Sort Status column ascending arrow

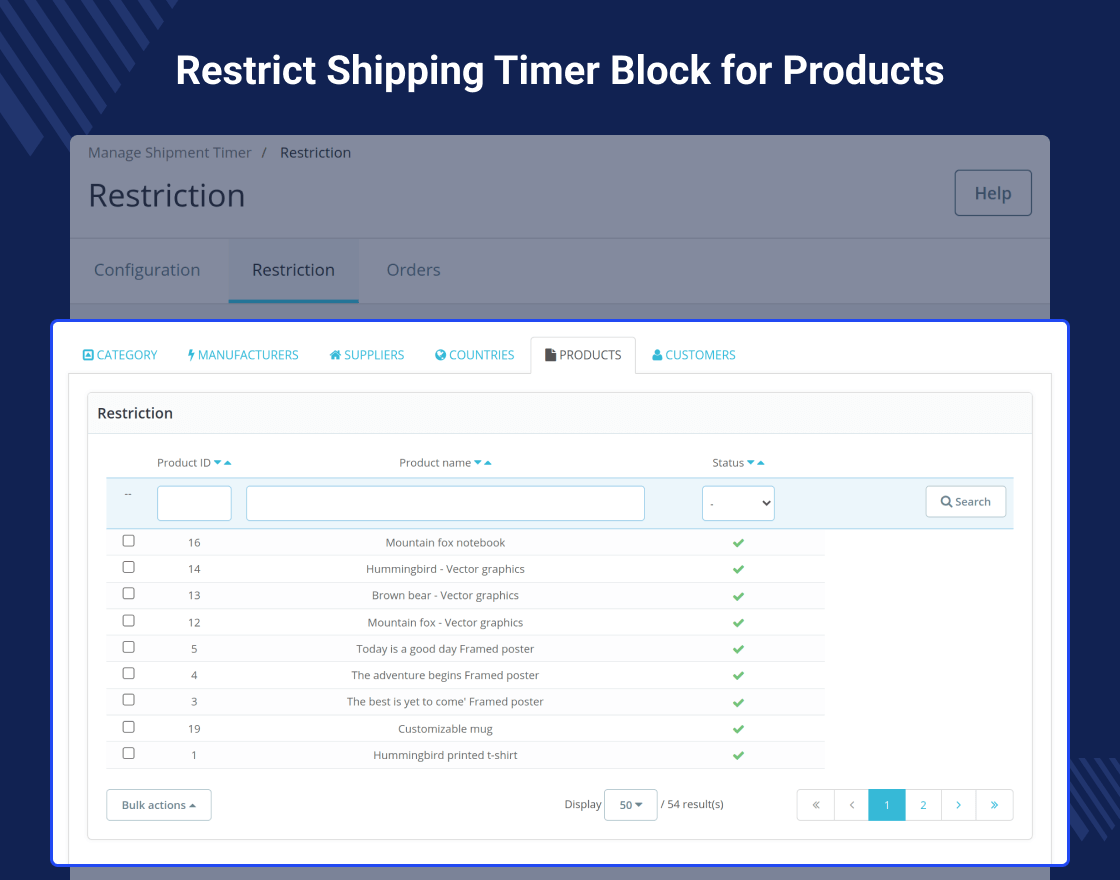tap(761, 463)
